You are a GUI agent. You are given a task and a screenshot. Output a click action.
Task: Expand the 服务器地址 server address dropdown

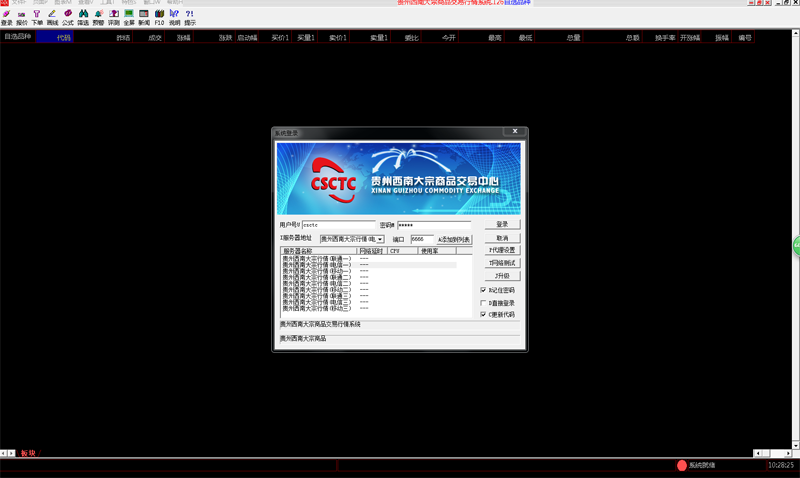pyautogui.click(x=380, y=240)
